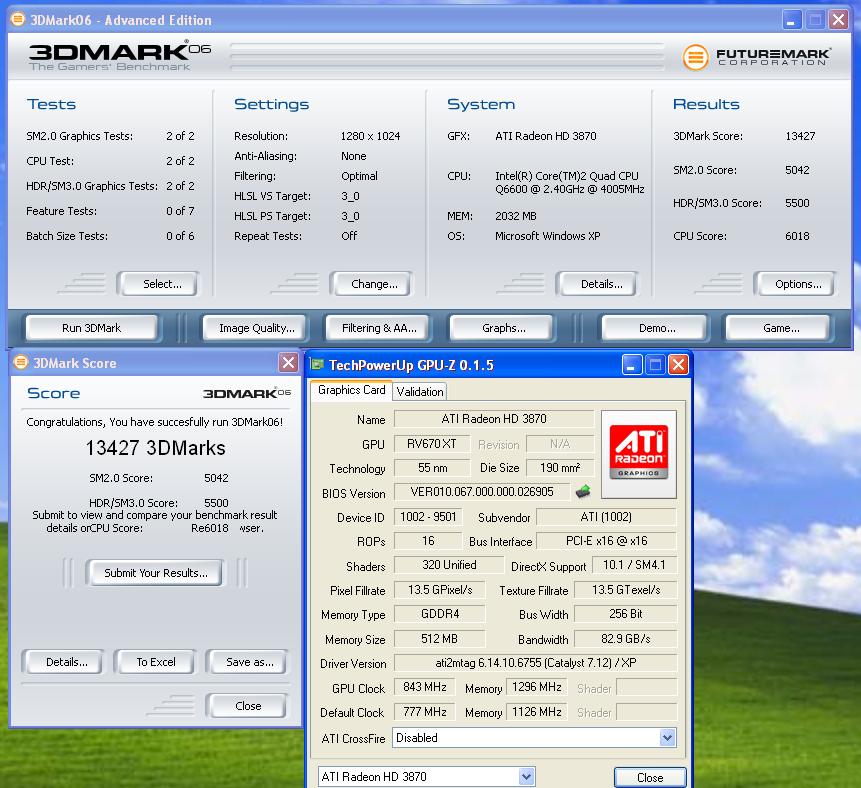Image resolution: width=861 pixels, height=788 pixels.
Task: Click the DirectX Support 10.1 / SM4.1 field
Action: (634, 565)
